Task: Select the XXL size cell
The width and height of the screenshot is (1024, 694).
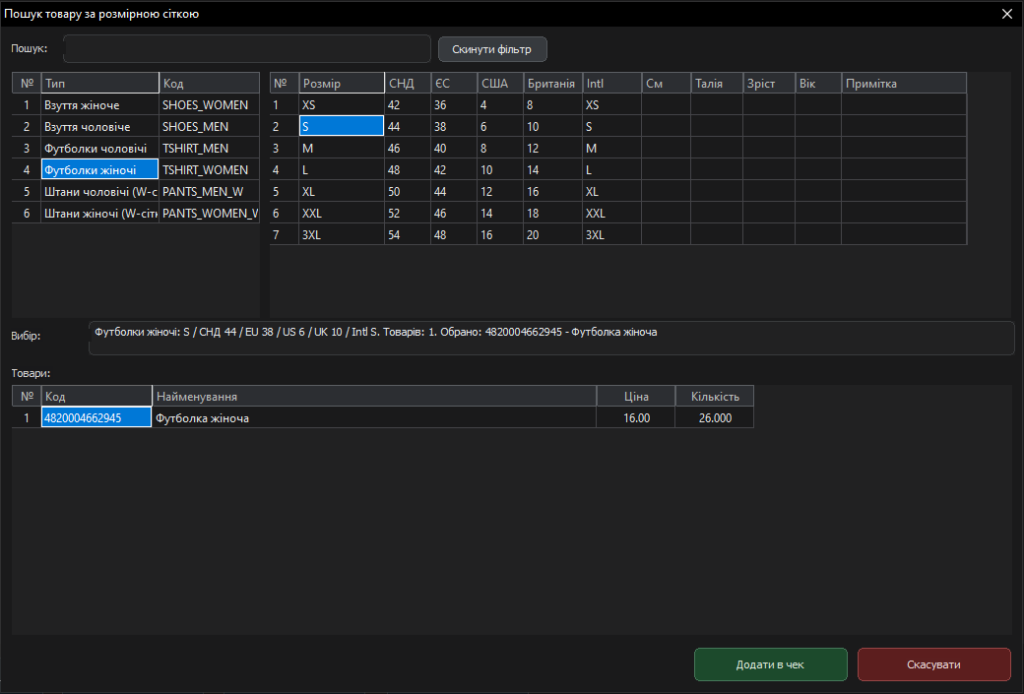Action: [341, 213]
